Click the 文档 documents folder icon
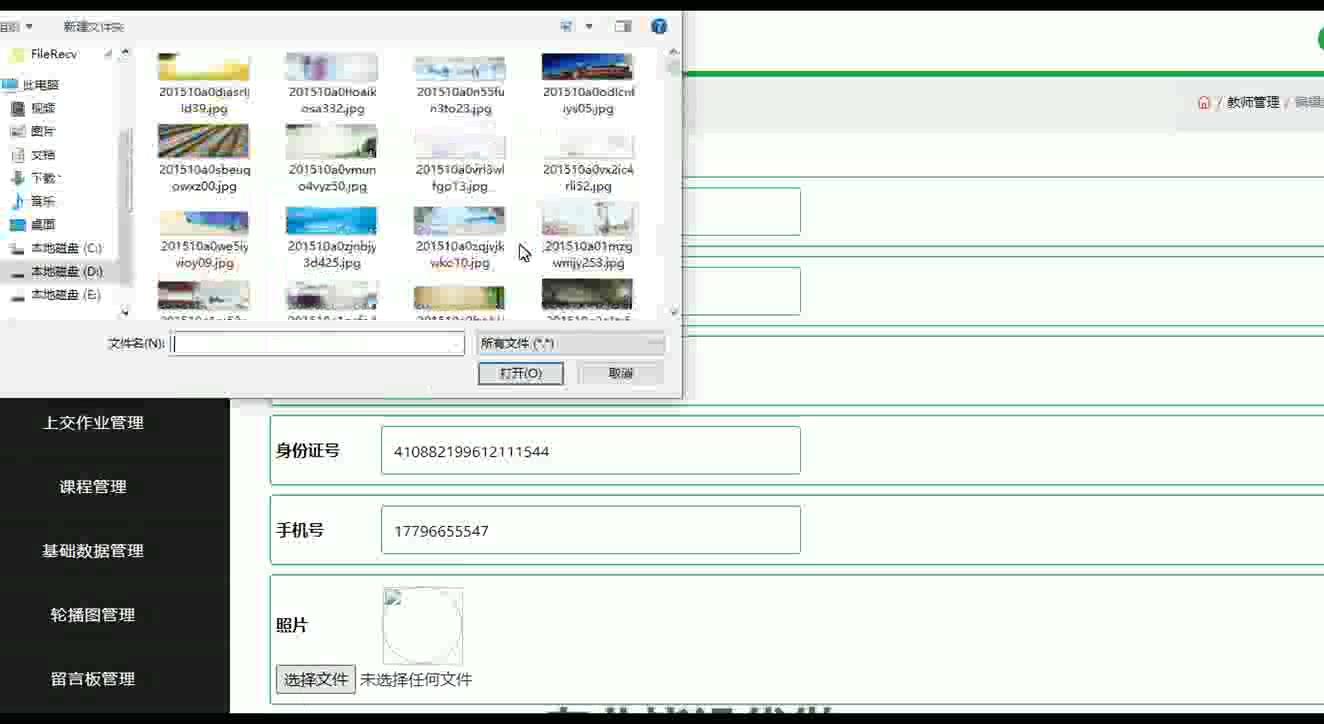This screenshot has width=1324, height=724. (x=17, y=155)
